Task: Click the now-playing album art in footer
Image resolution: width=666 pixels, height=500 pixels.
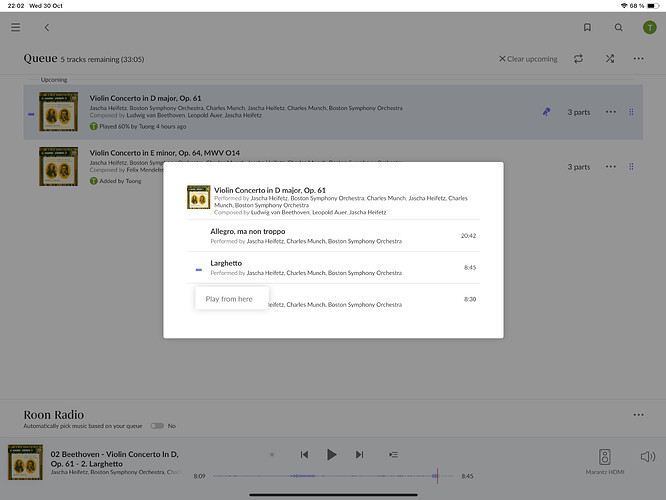Action: click(x=25, y=462)
